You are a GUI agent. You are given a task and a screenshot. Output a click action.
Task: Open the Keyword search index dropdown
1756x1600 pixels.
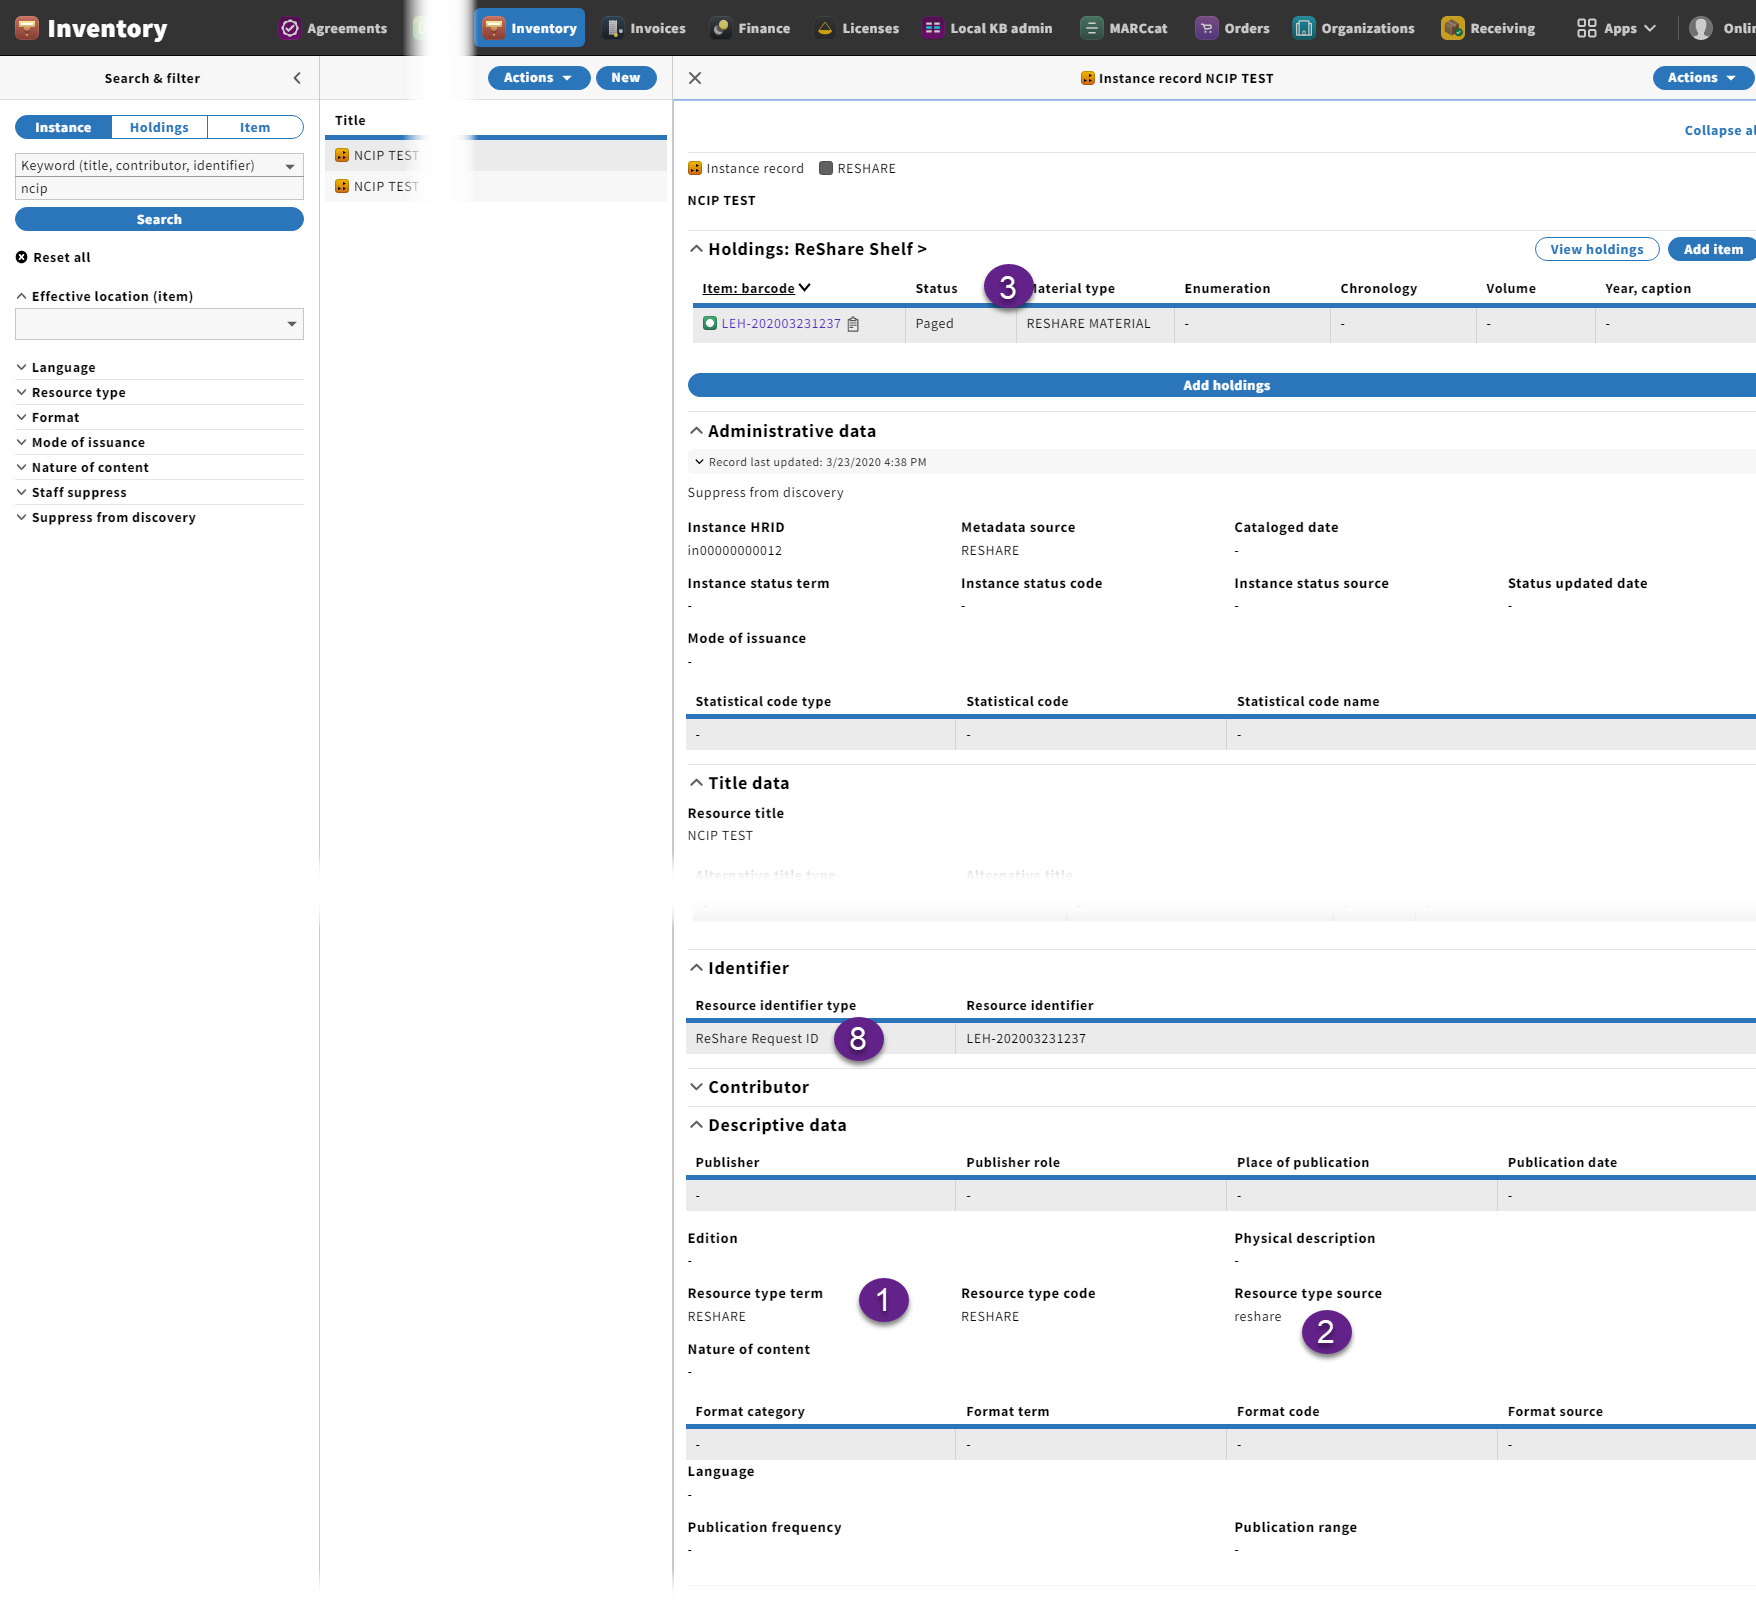[x=159, y=165]
